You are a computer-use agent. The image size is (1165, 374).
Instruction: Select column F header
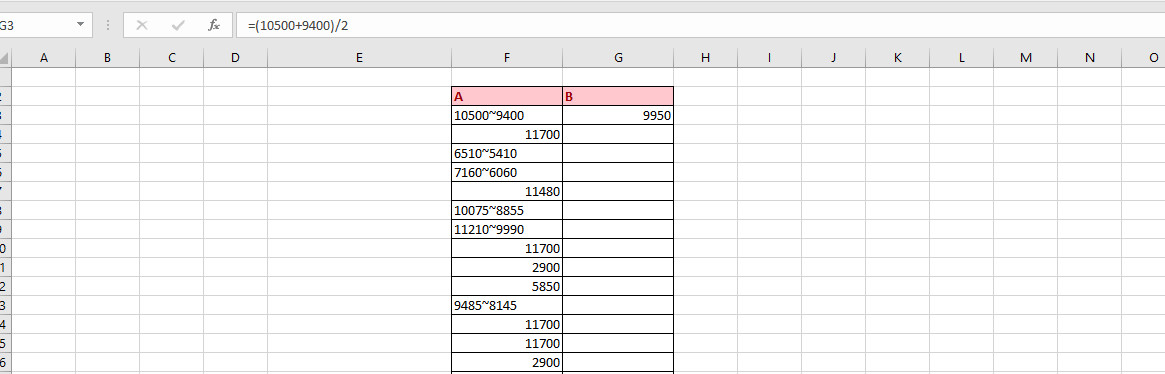click(507, 57)
